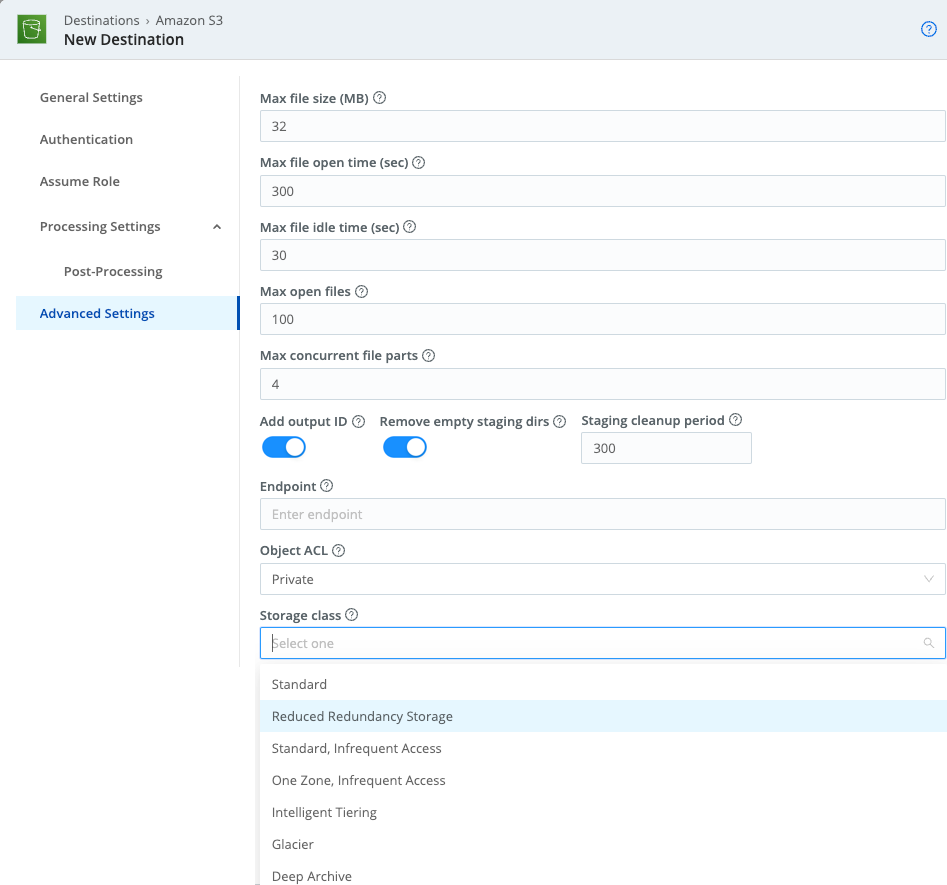947x885 pixels.
Task: Click the green S3 bucket logo
Action: coord(31,29)
